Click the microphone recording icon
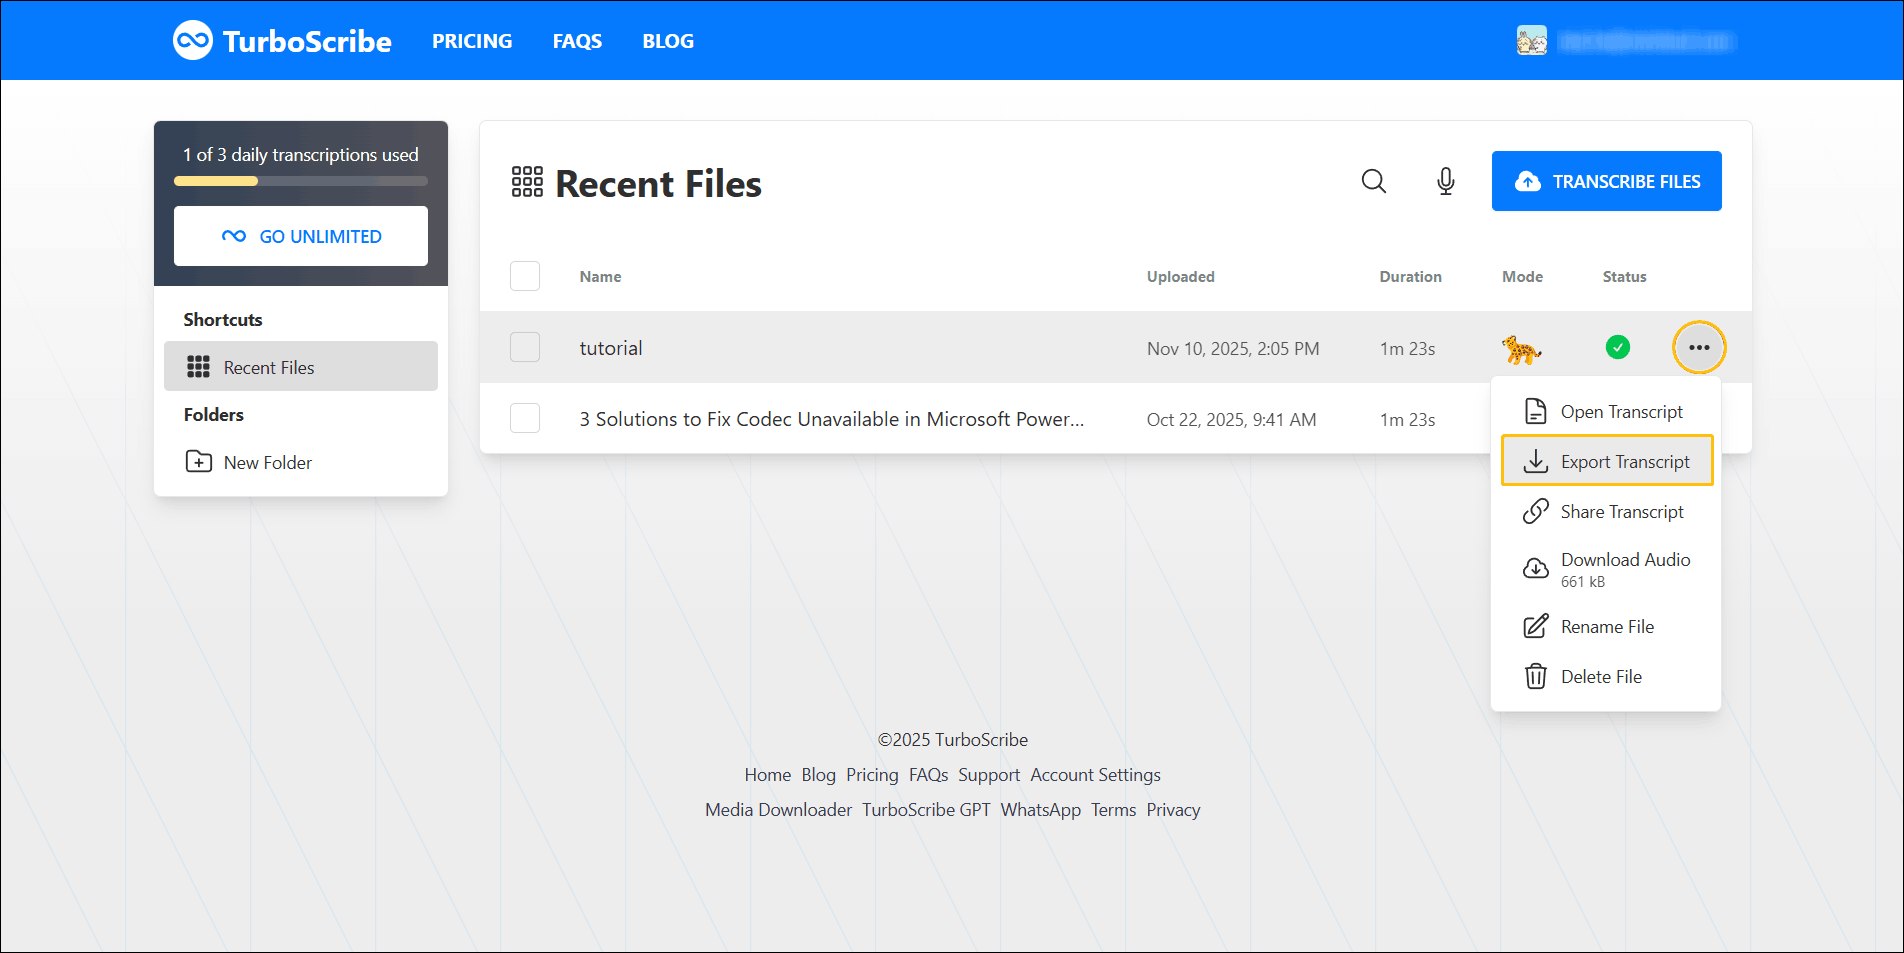This screenshot has width=1904, height=953. (1445, 181)
